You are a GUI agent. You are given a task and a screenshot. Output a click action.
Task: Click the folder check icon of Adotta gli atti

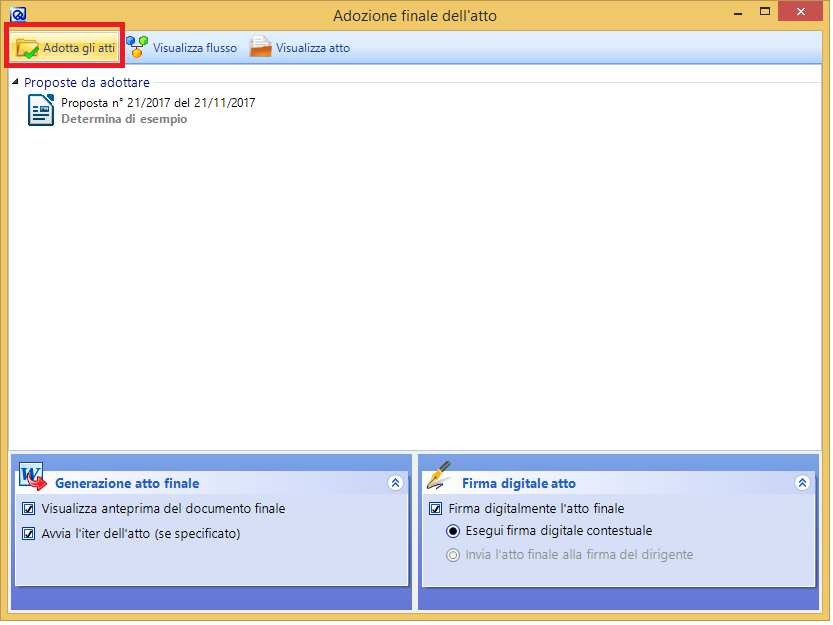tap(27, 48)
